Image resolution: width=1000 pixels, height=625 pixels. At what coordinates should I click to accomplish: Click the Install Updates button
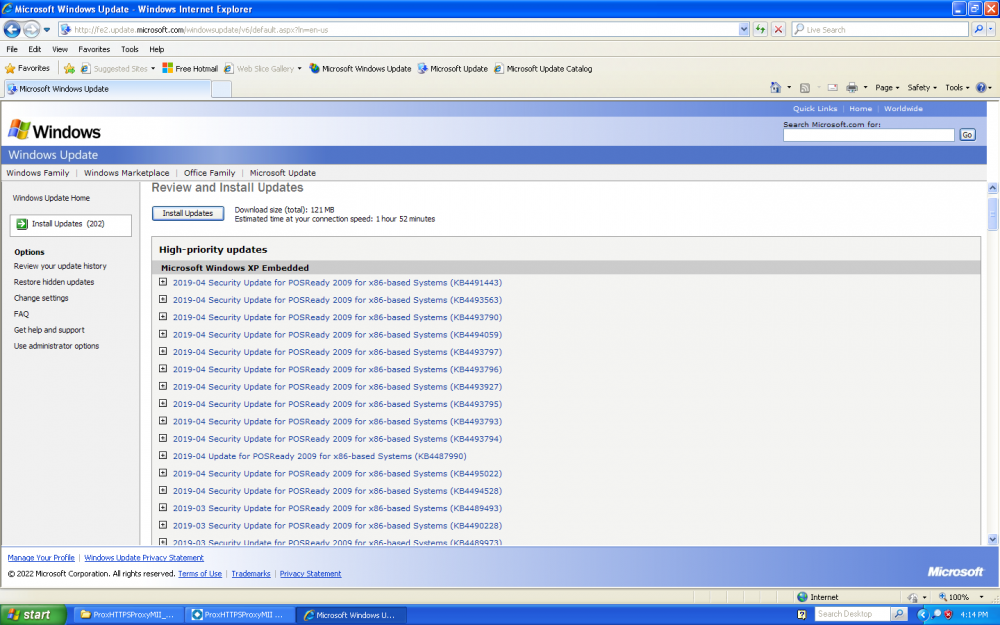(187, 213)
